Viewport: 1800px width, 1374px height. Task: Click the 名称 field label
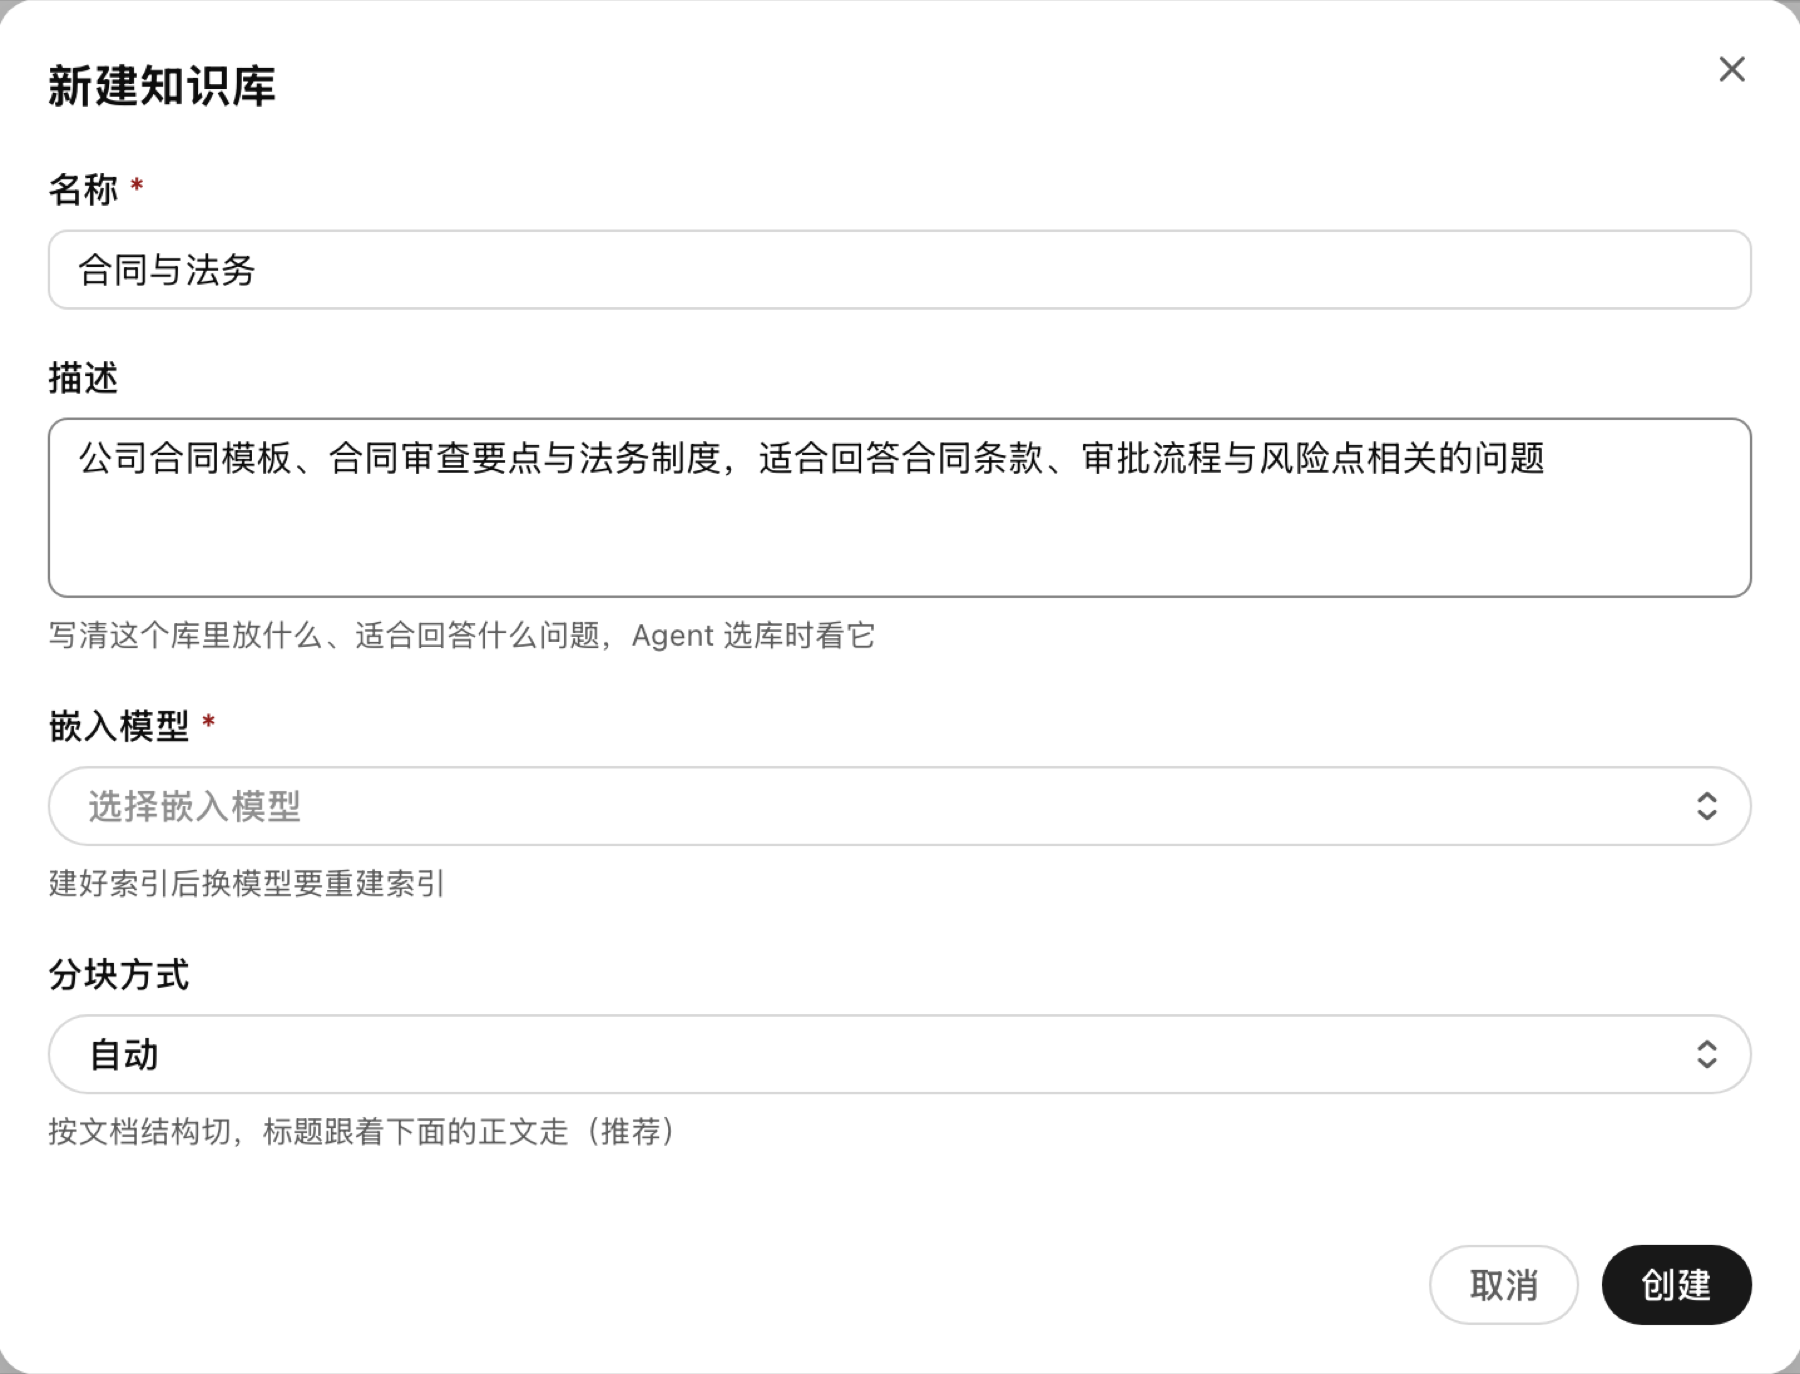tap(83, 189)
